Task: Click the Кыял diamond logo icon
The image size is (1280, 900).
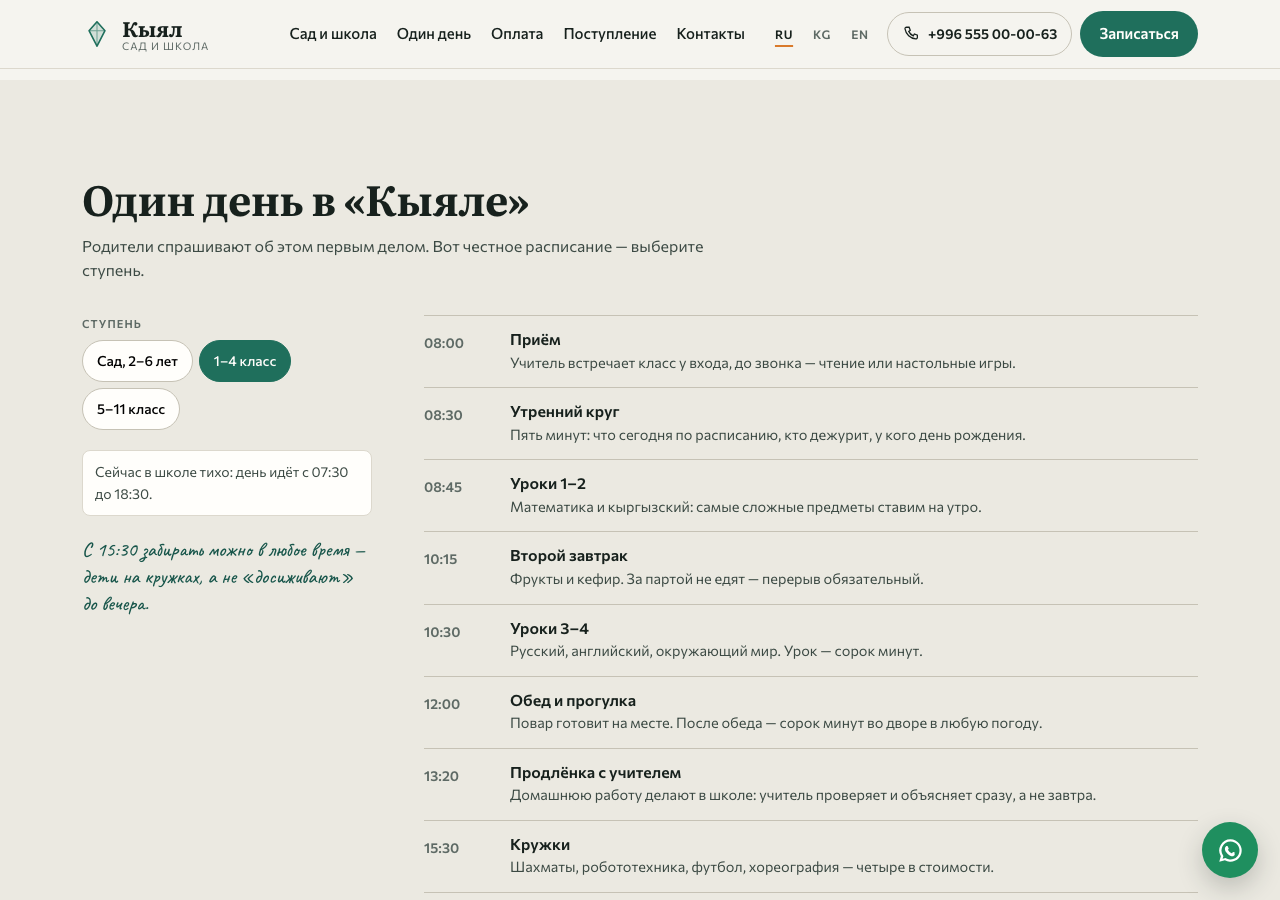Action: [97, 34]
